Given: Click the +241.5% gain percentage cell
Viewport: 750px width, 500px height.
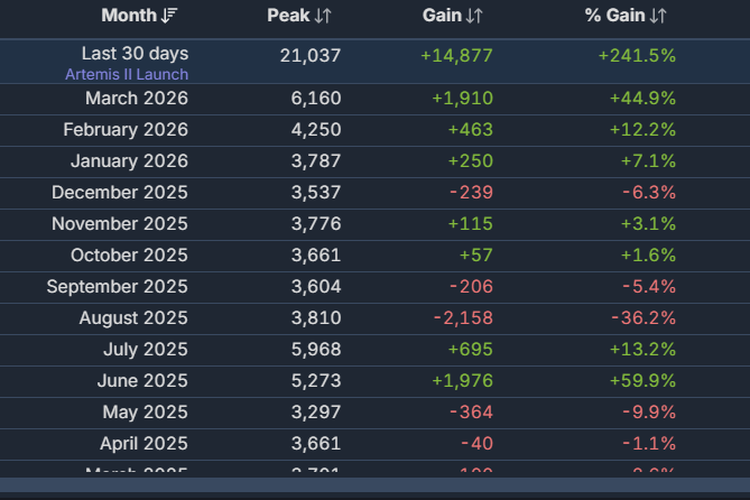Looking at the screenshot, I should point(637,56).
